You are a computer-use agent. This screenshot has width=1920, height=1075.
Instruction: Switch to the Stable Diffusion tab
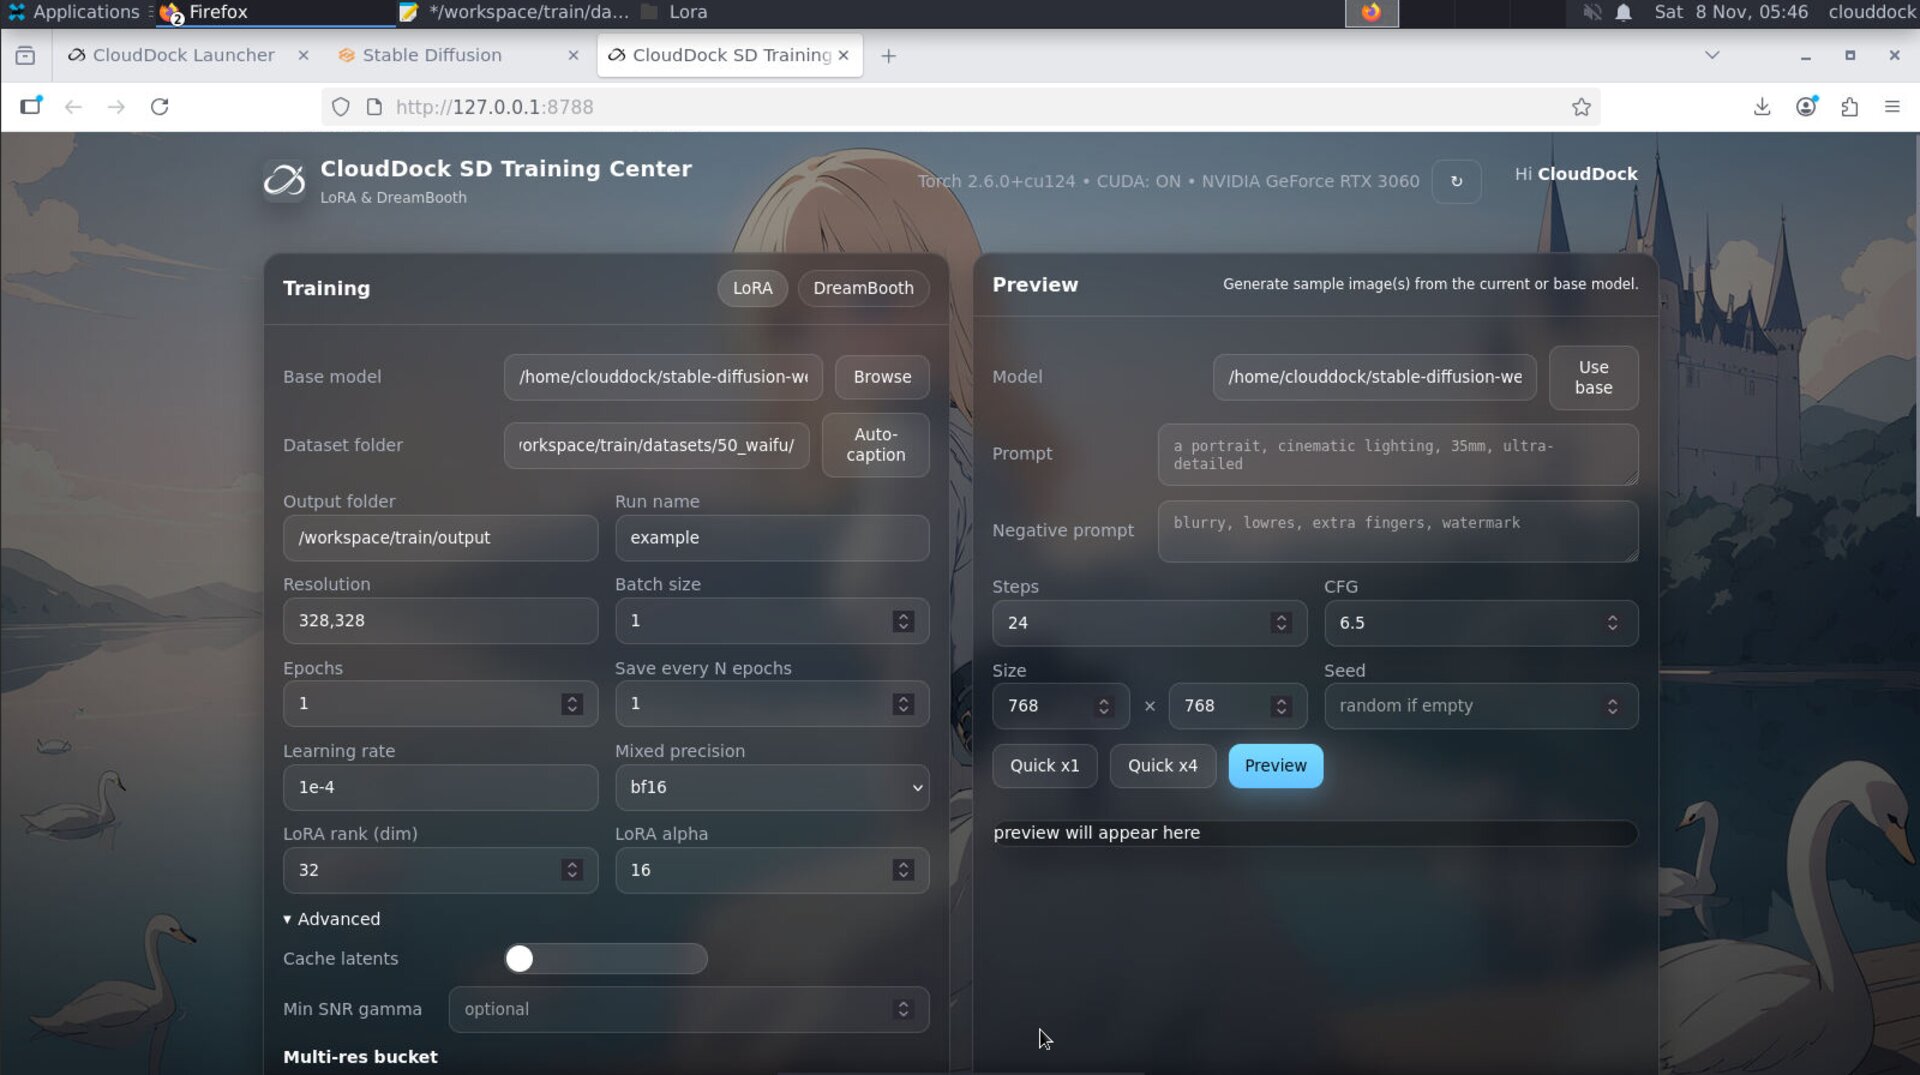[x=432, y=56]
